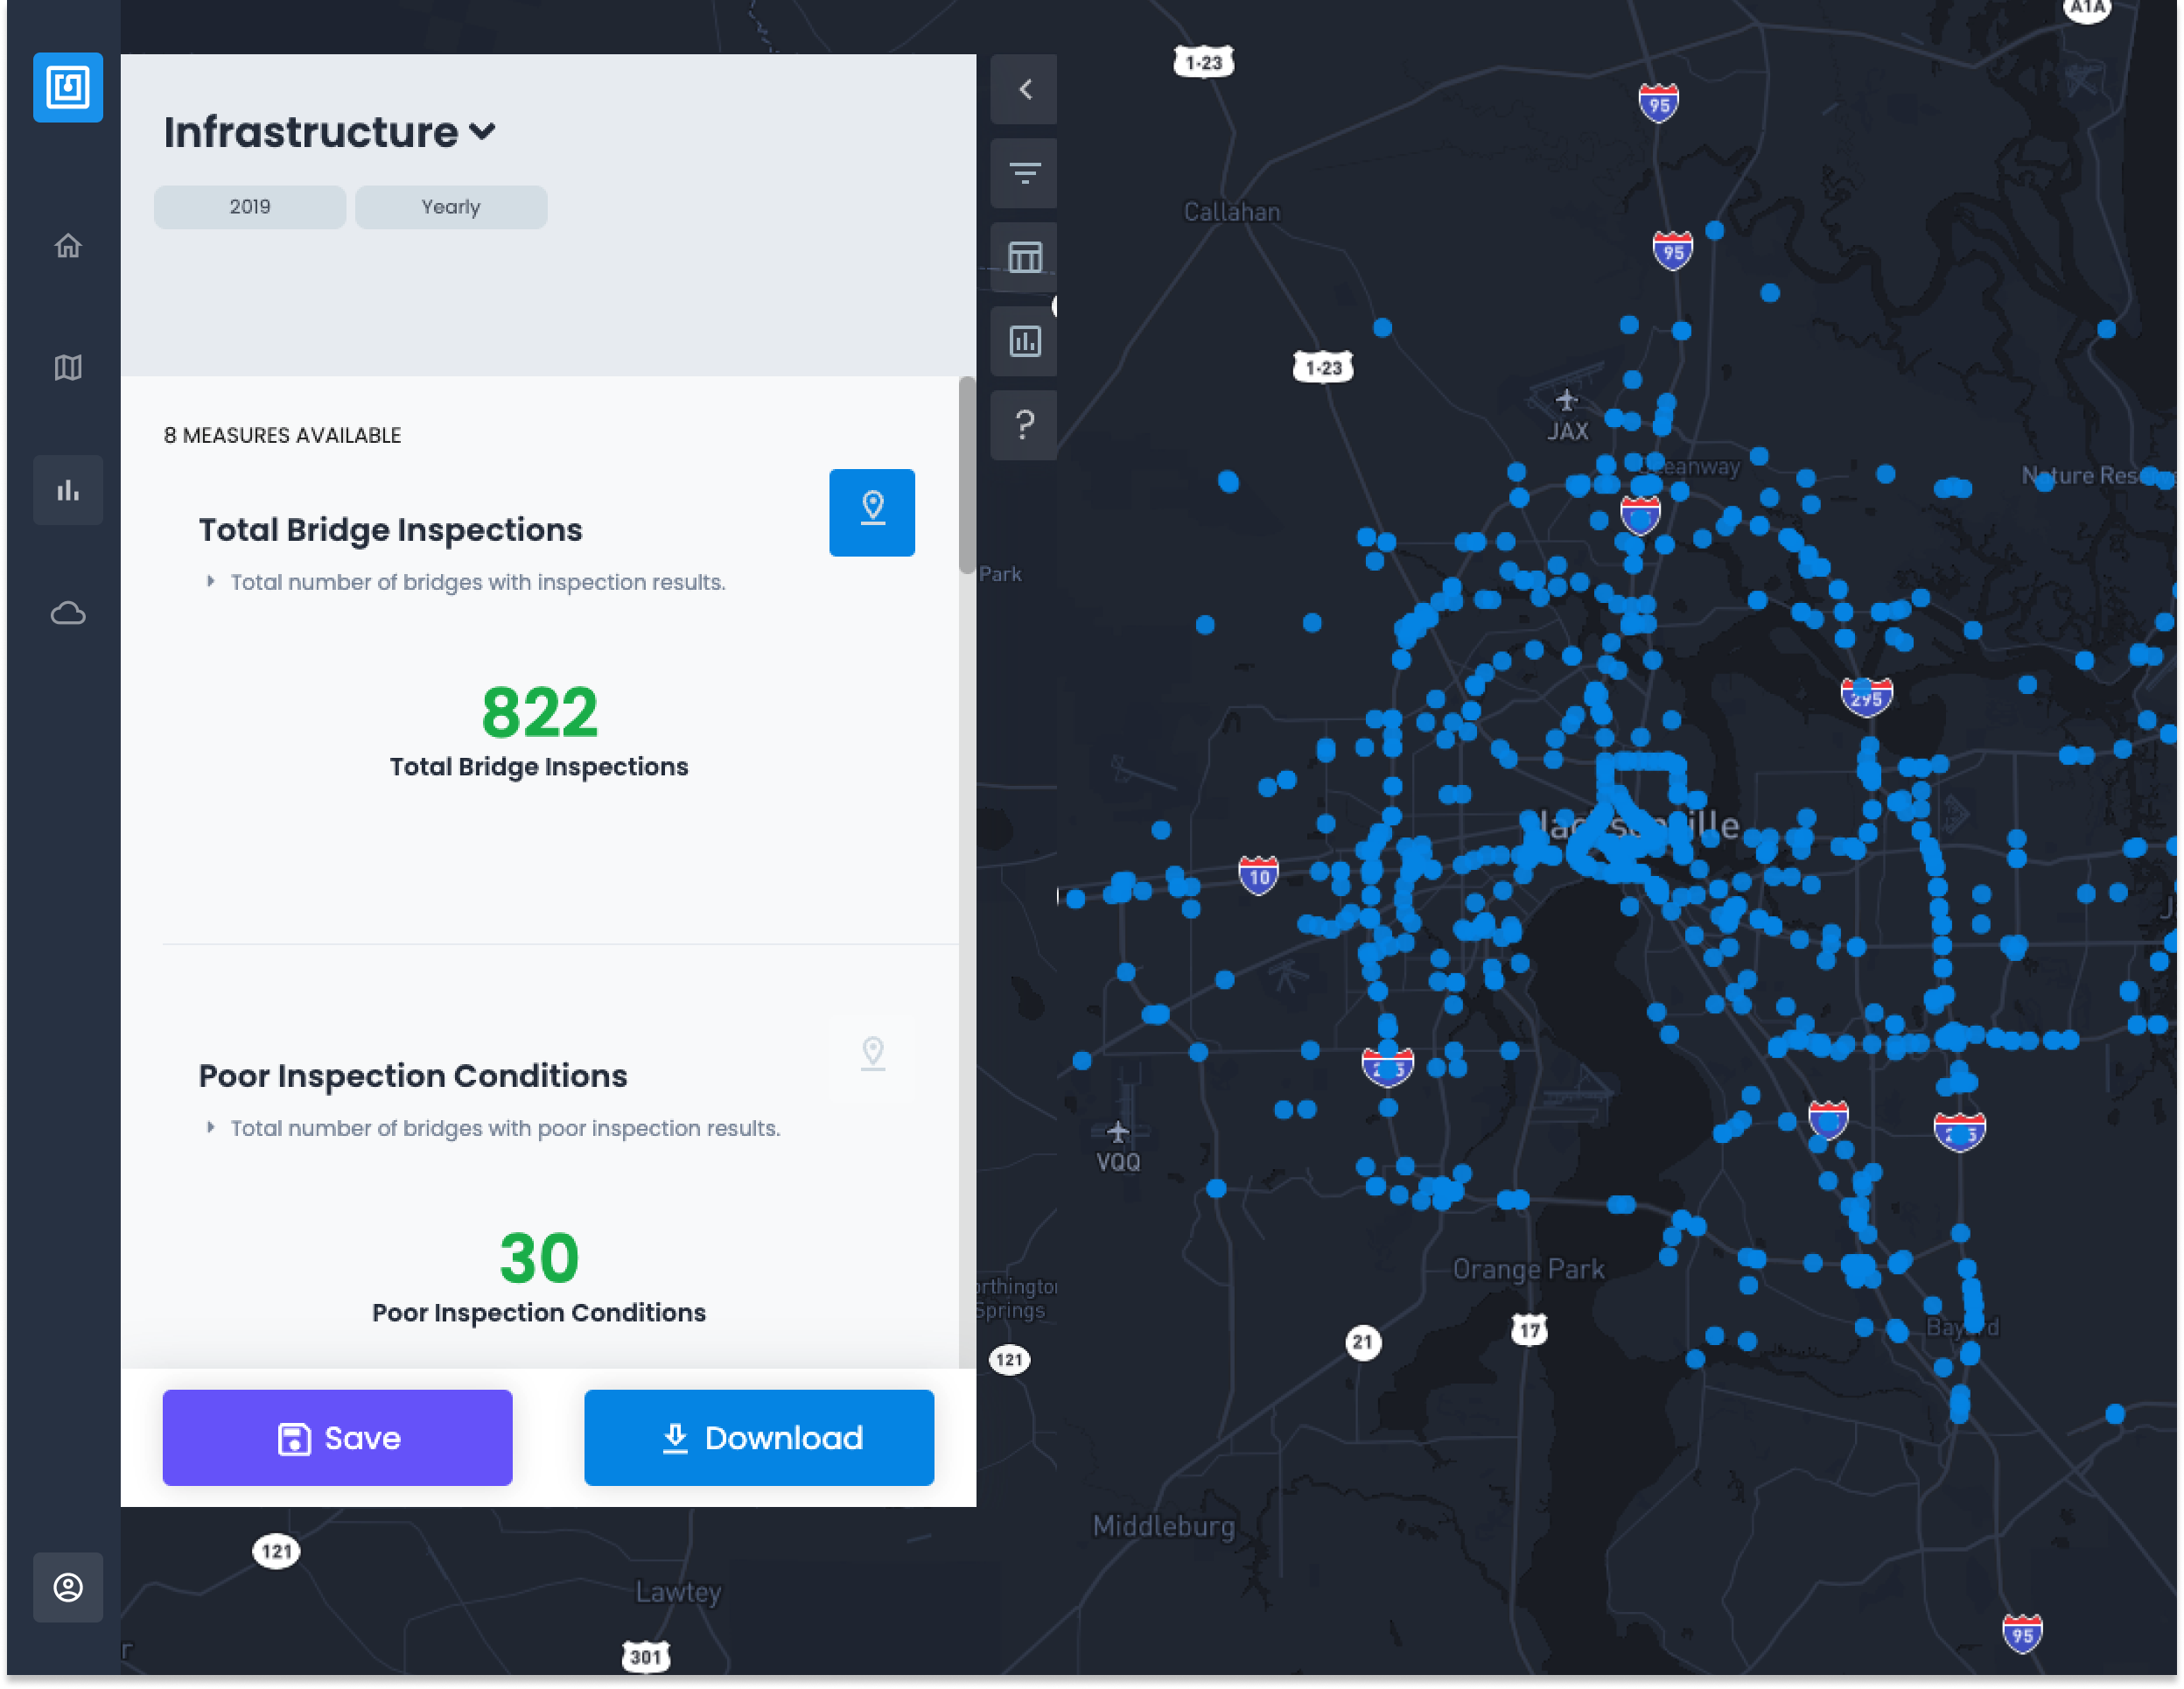Image resolution: width=2184 pixels, height=1689 pixels.
Task: Select the analytics bar-chart sidebar icon
Action: pyautogui.click(x=68, y=489)
